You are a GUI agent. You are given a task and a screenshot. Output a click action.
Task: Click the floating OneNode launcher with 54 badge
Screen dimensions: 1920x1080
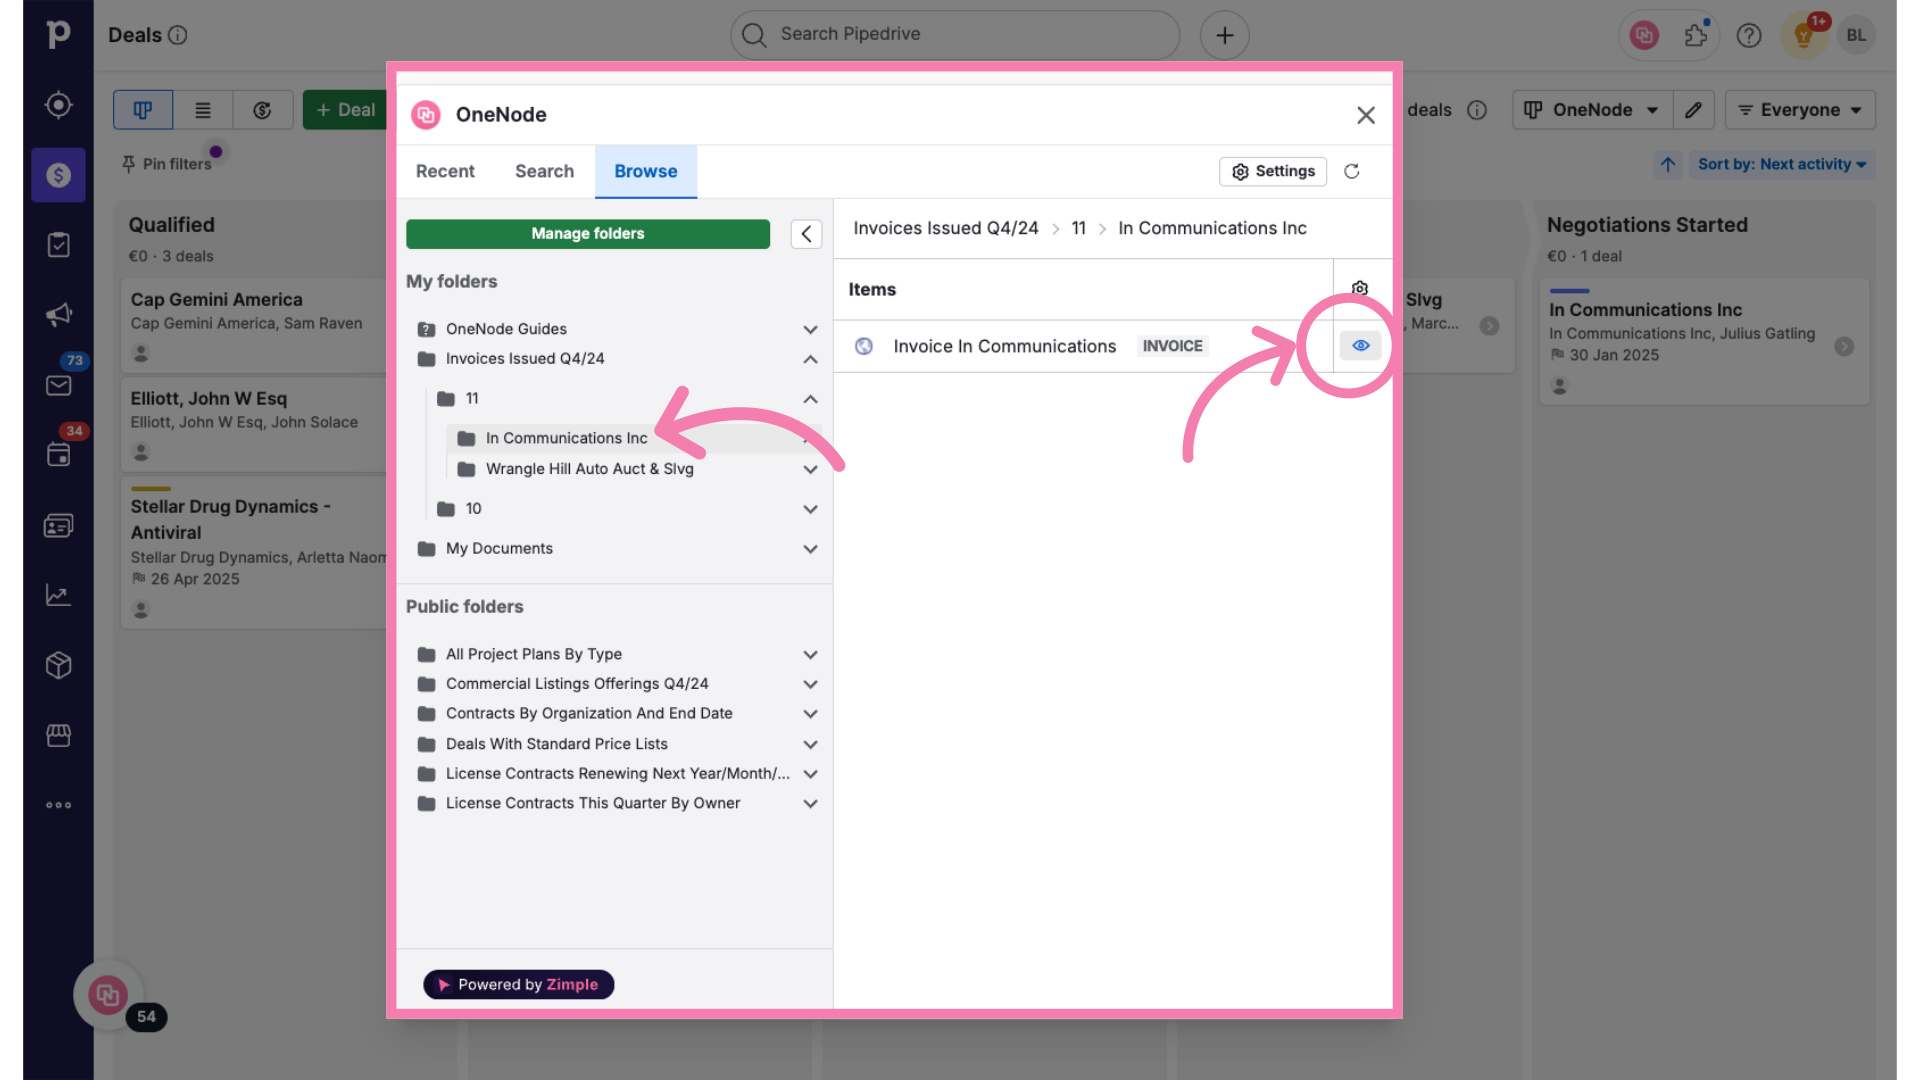click(x=107, y=995)
